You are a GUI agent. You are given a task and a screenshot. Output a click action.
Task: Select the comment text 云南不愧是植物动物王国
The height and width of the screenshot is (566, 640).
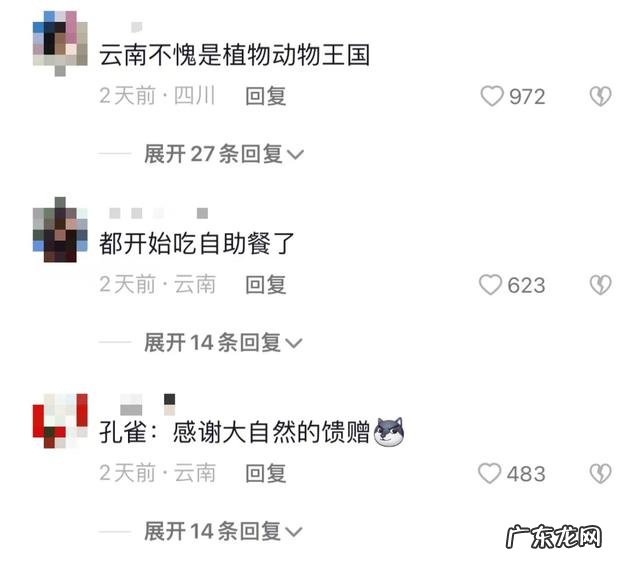(235, 55)
